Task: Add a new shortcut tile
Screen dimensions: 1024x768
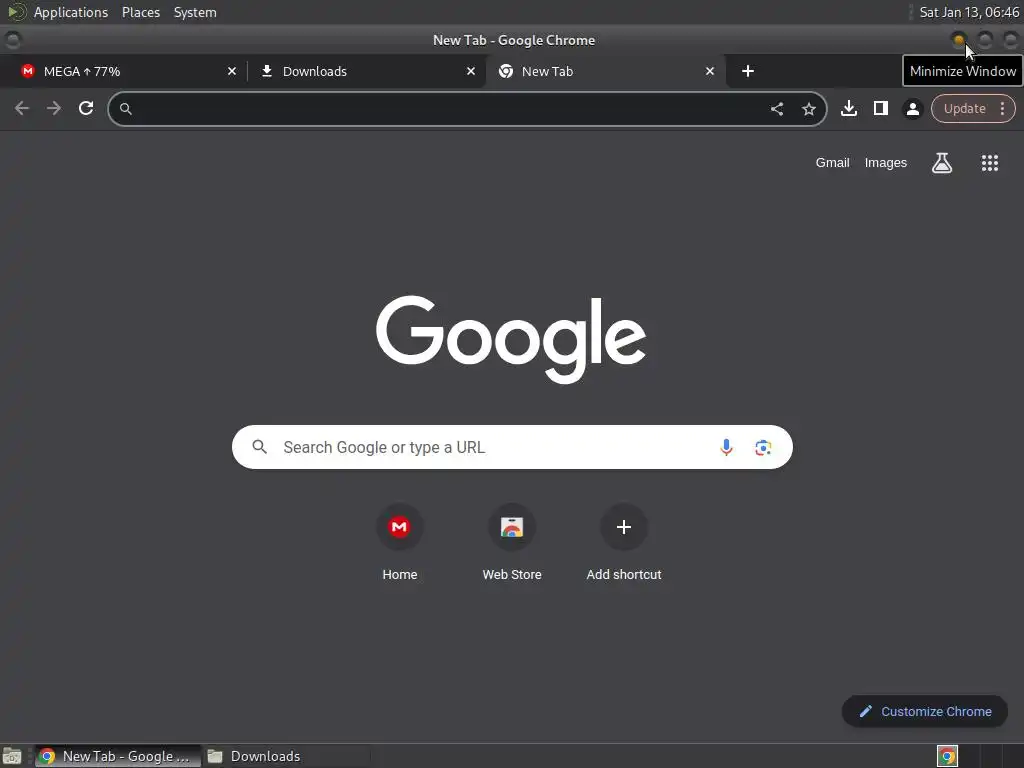Action: [x=624, y=543]
